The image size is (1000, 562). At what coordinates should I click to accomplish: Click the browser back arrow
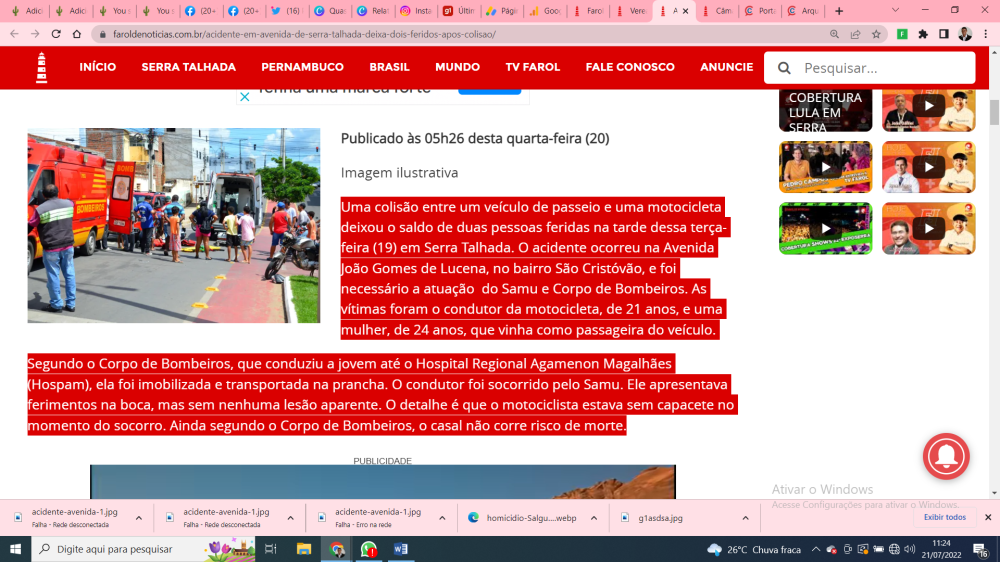click(x=14, y=34)
